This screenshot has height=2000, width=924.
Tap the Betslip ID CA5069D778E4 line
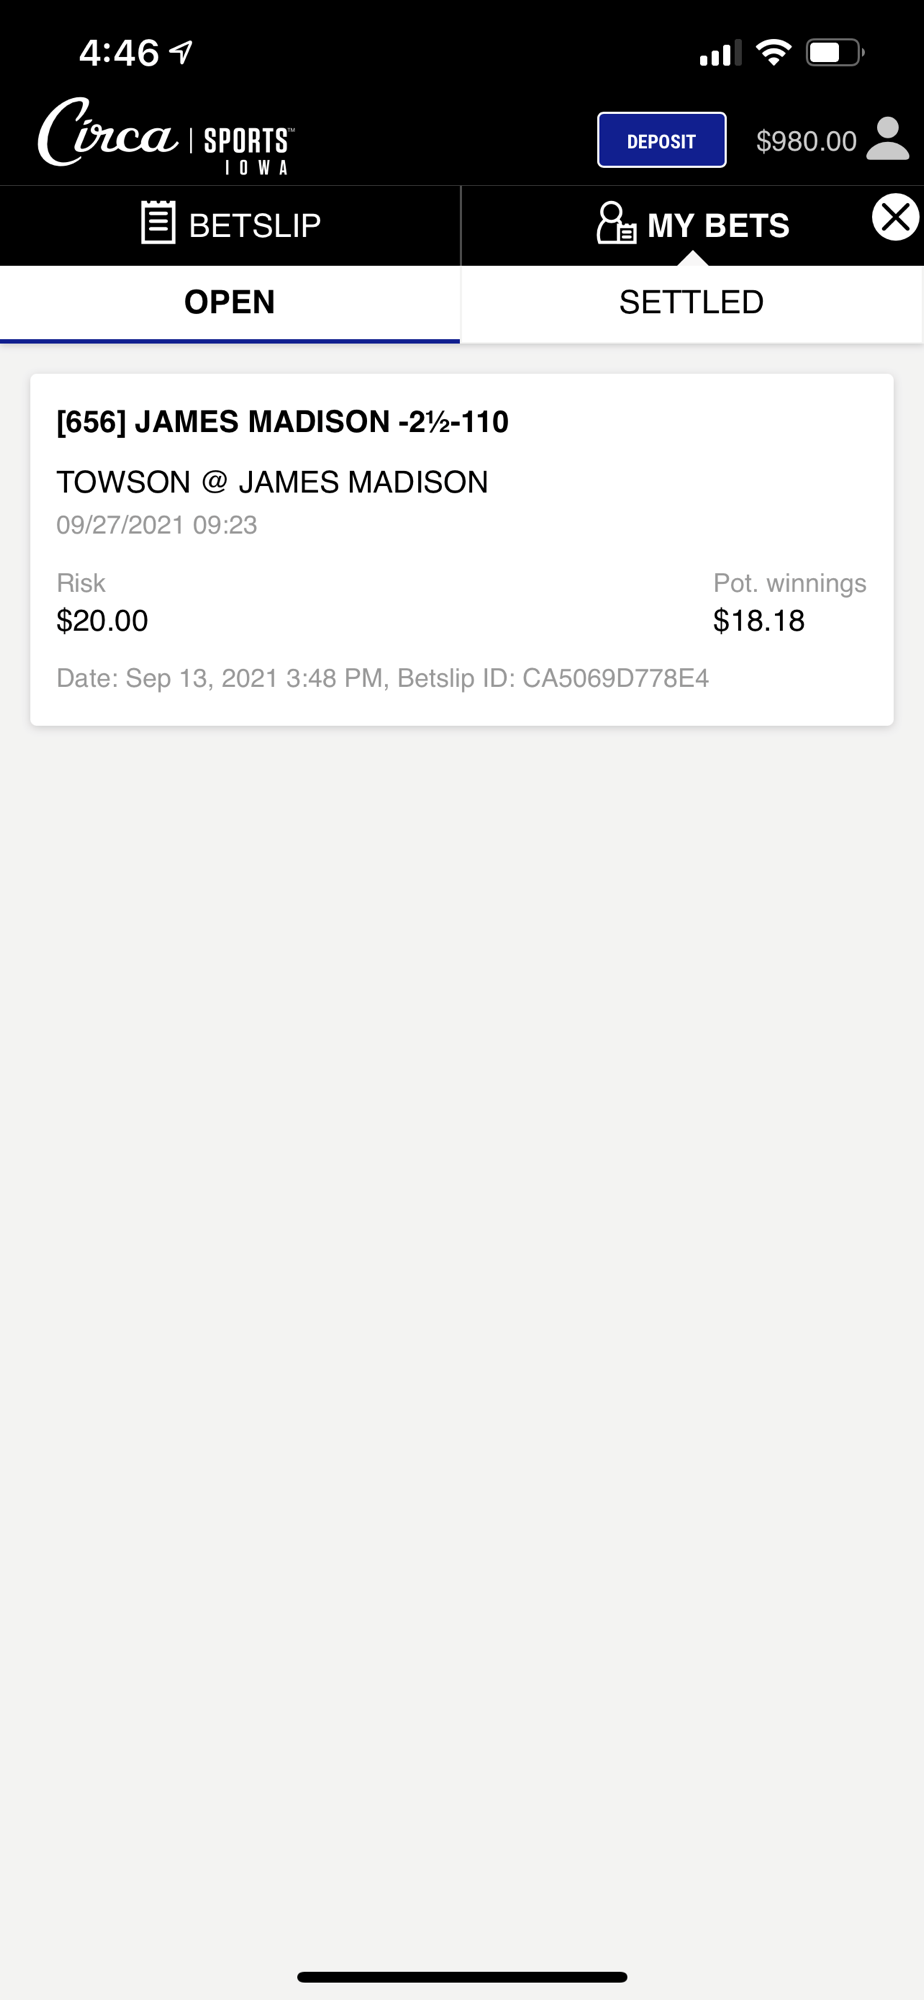point(382,678)
